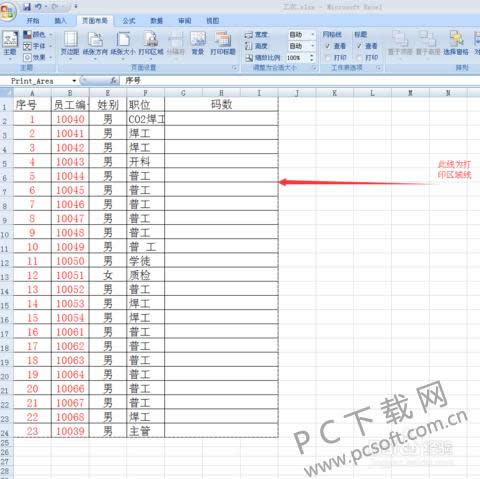Click the Redo icon in quick access toolbar

55,6
